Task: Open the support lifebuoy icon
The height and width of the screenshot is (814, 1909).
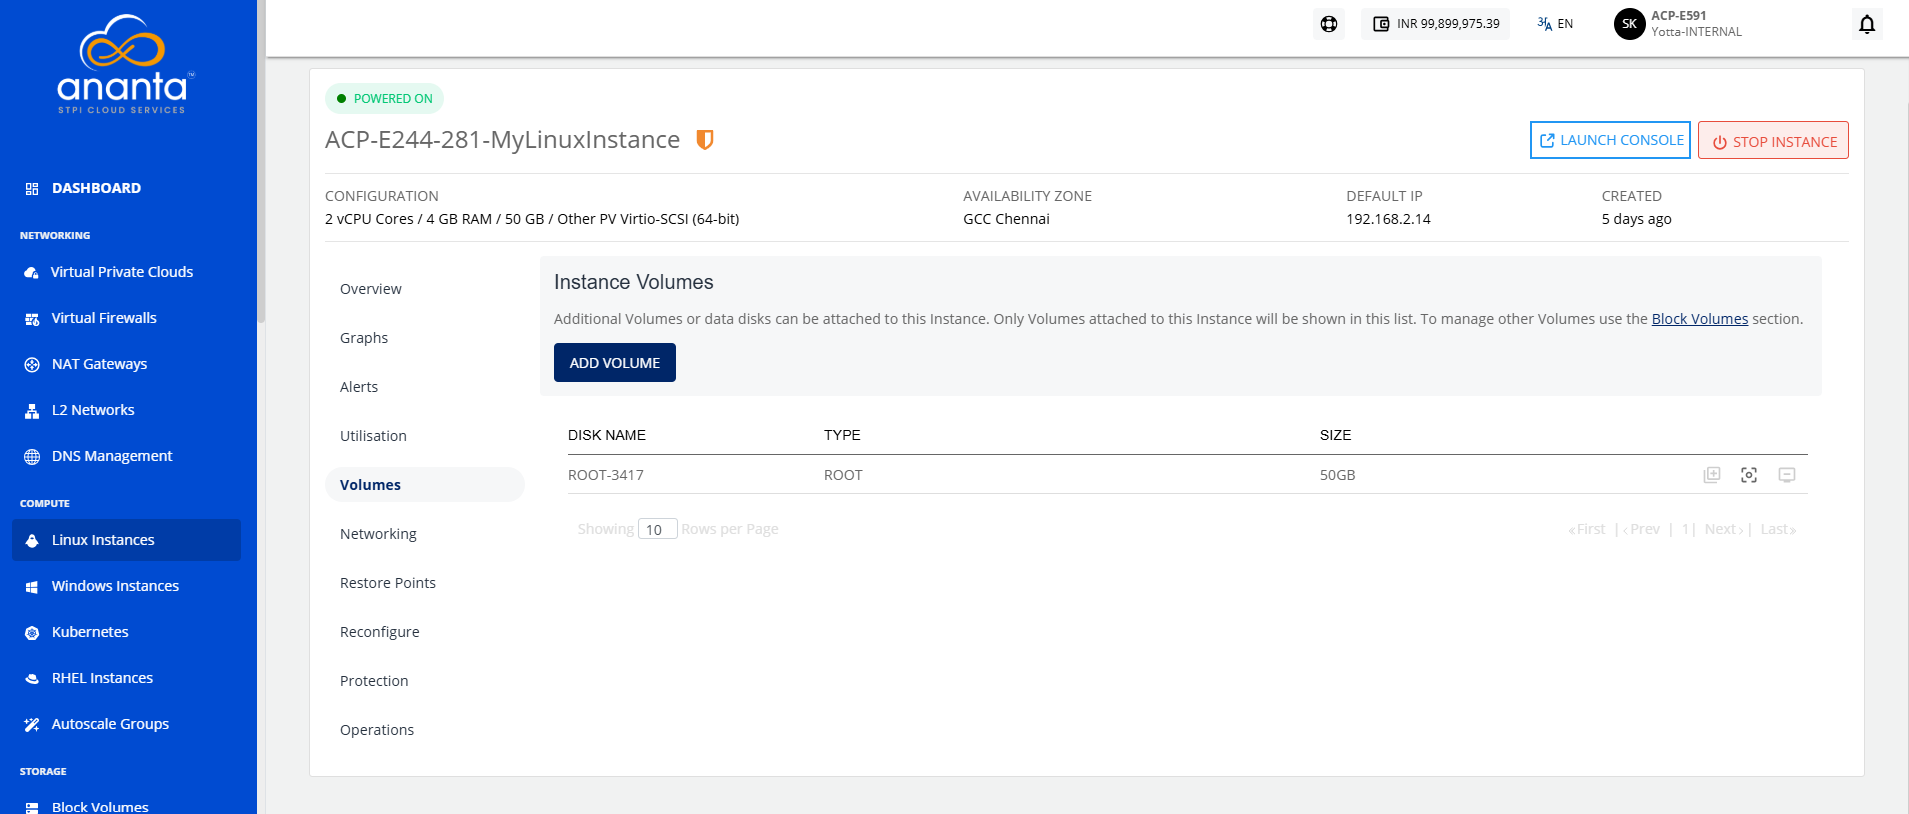Action: (1329, 24)
